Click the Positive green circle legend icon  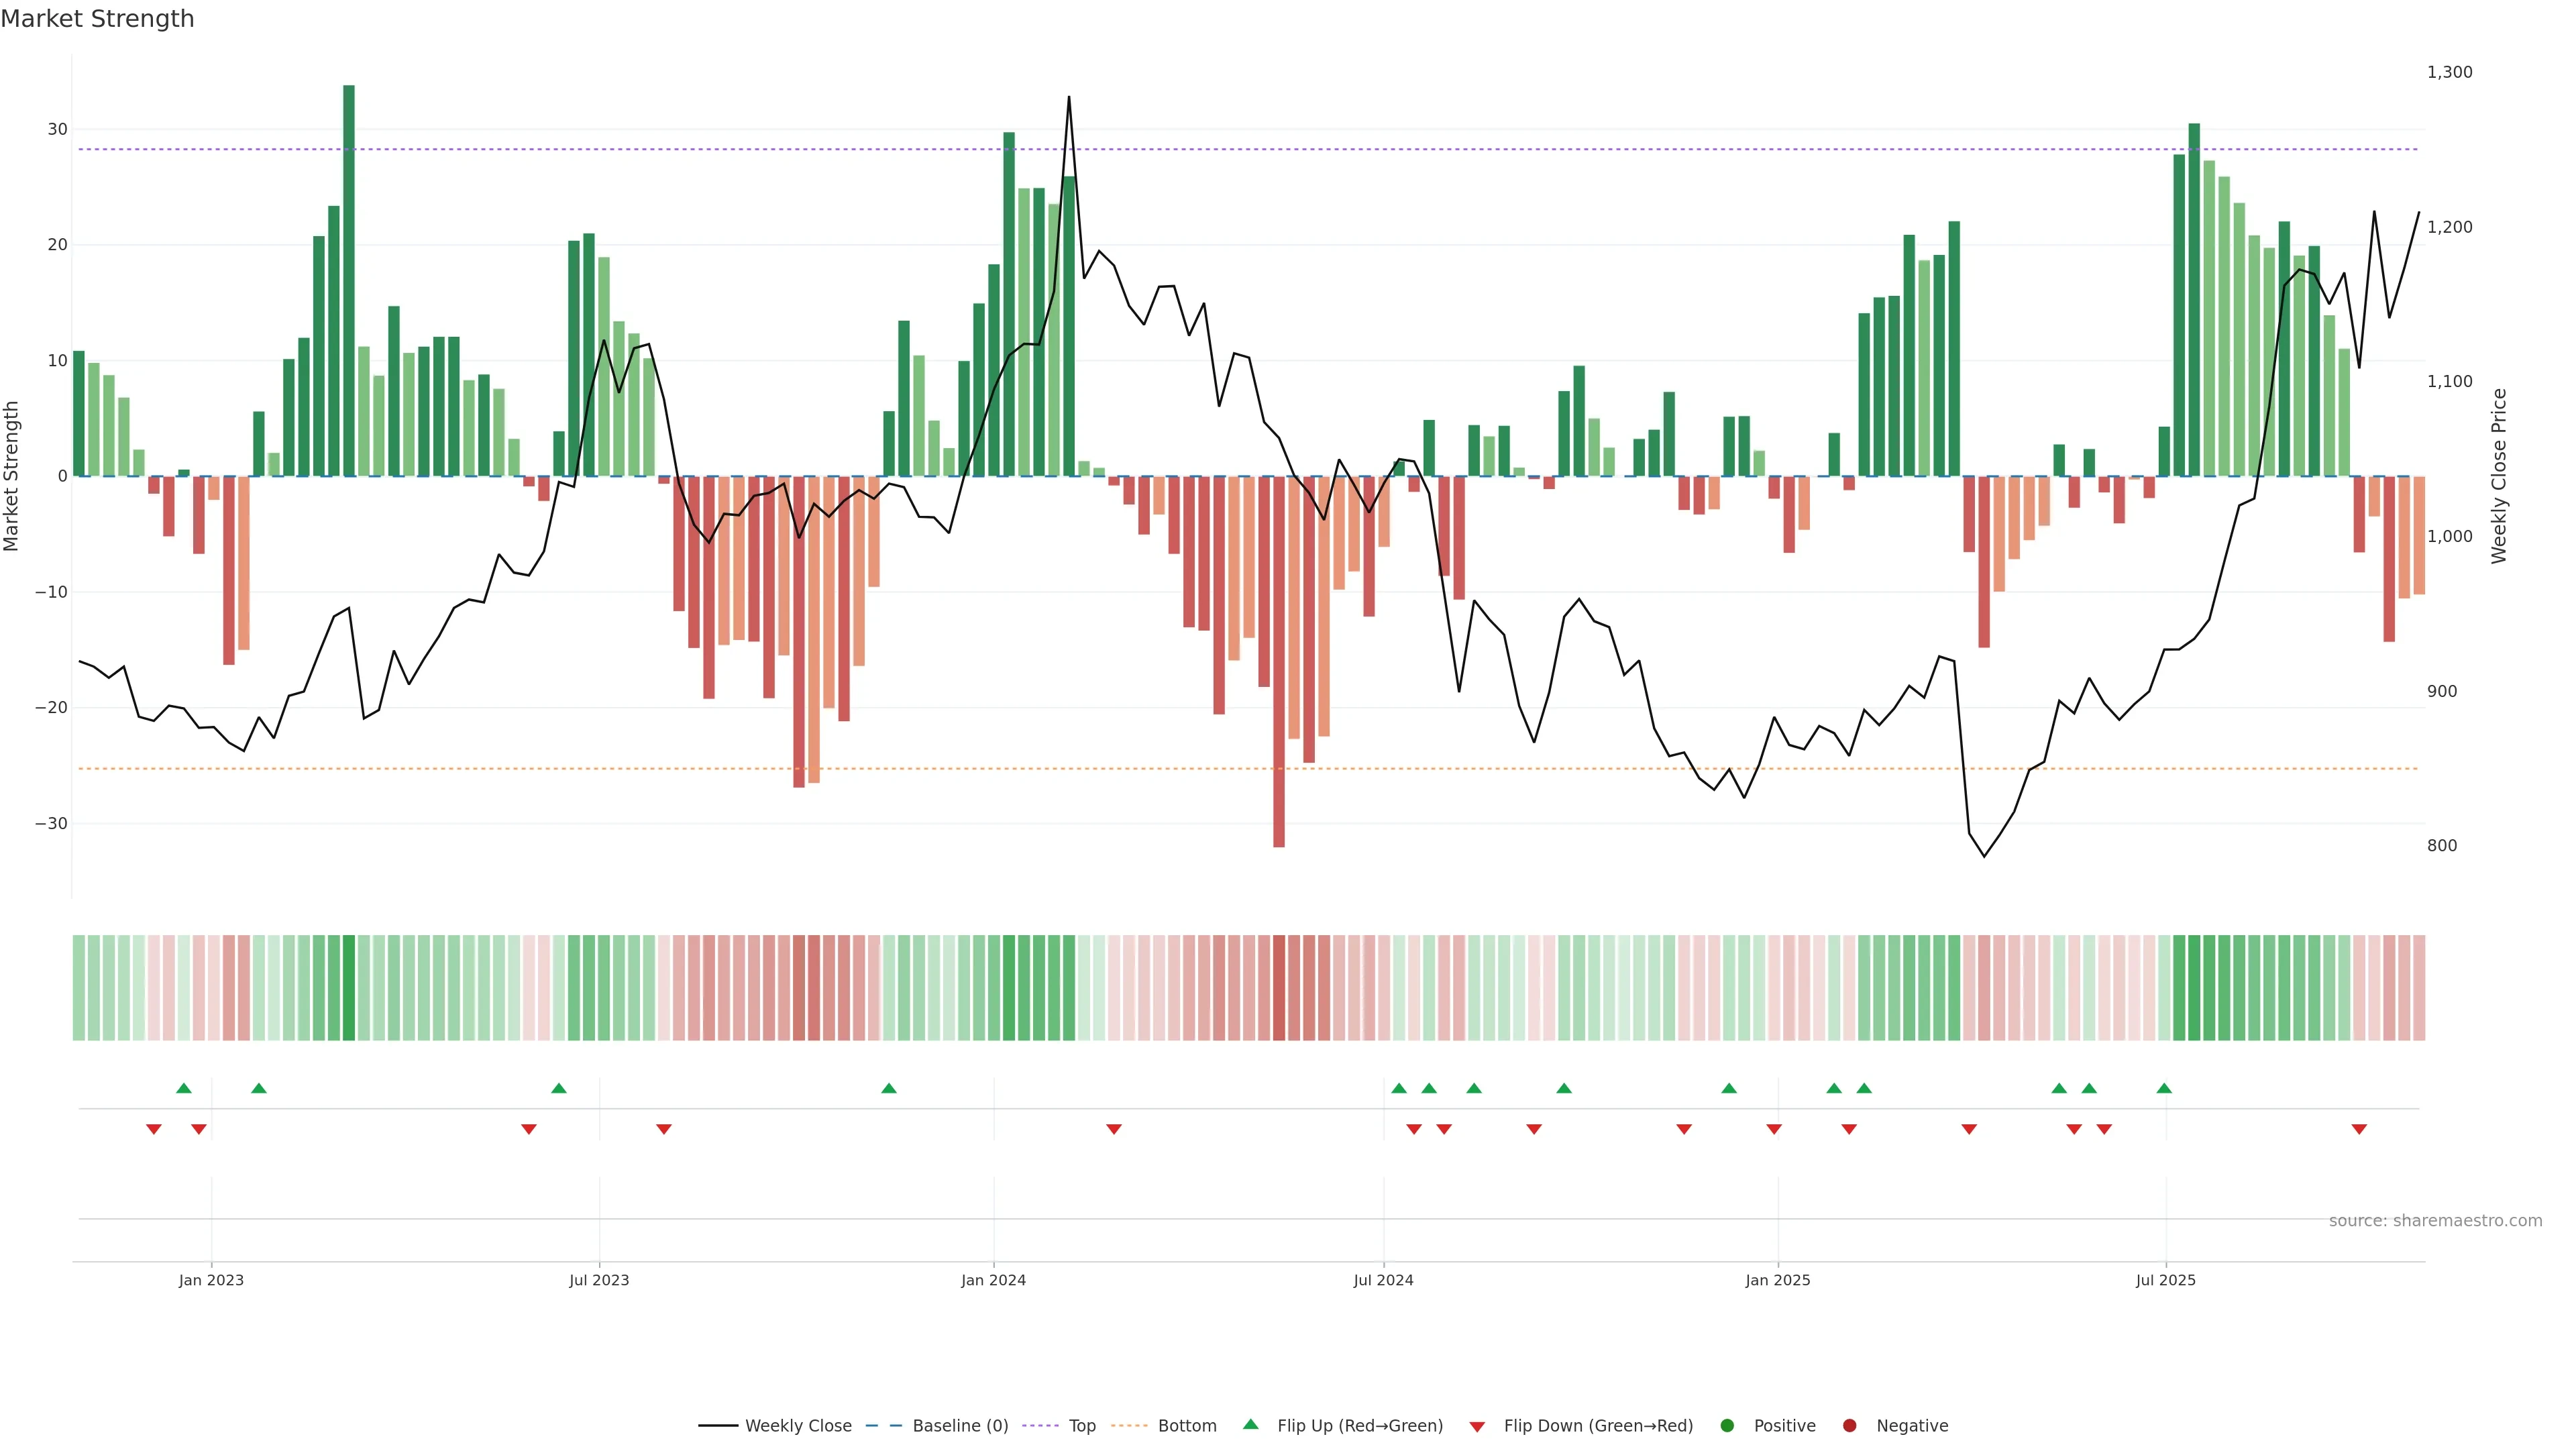click(x=1727, y=1425)
